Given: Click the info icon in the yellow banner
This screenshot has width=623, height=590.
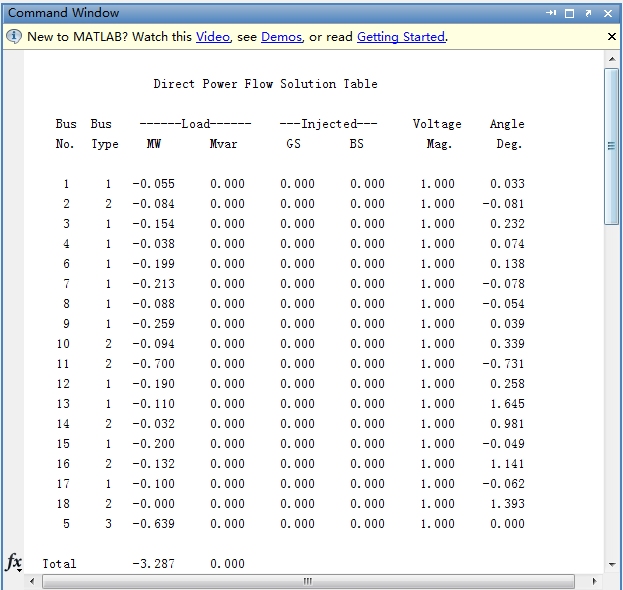Looking at the screenshot, I should 14,37.
